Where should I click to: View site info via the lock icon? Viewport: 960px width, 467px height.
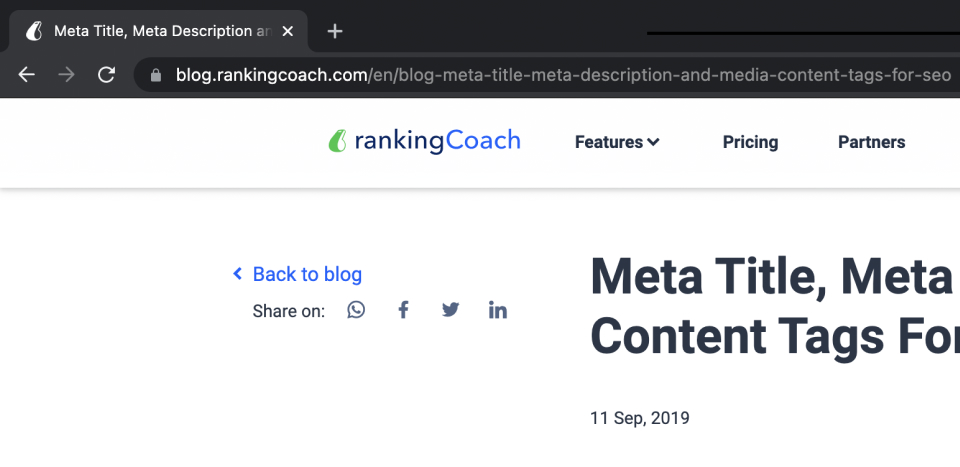(156, 75)
